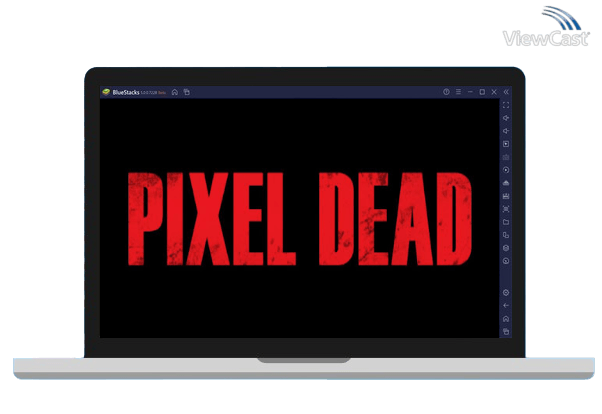Click the BlueStacks logo in the title bar
The height and width of the screenshot is (414, 602).
point(106,92)
